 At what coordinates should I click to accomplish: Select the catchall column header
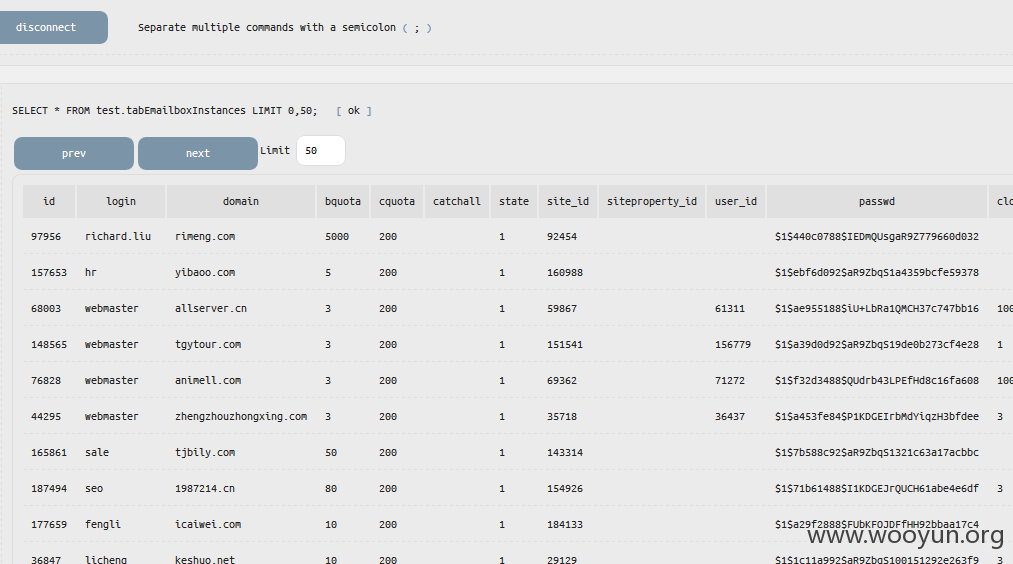point(457,202)
